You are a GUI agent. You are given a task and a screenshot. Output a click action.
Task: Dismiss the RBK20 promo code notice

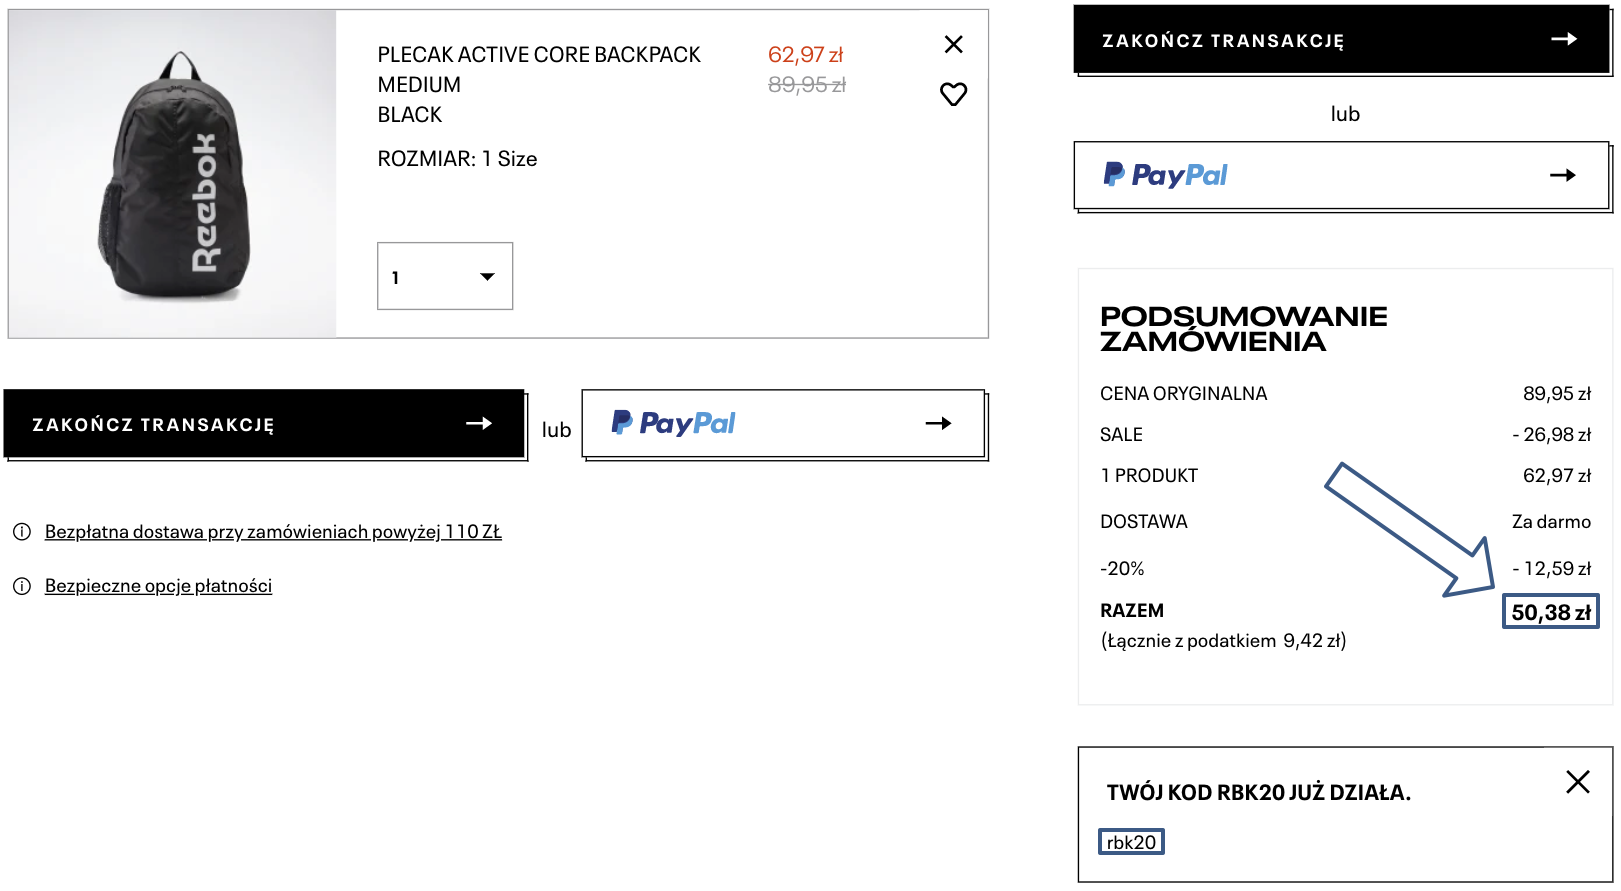(1577, 782)
